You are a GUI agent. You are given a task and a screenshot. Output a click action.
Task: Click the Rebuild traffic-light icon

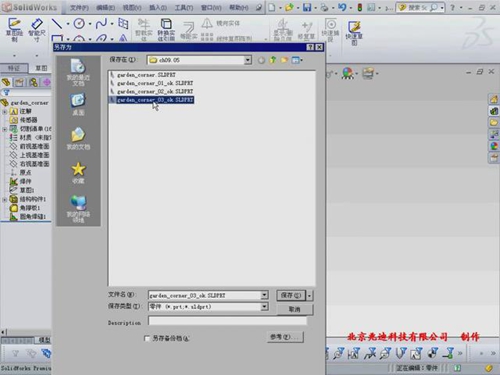360,7
